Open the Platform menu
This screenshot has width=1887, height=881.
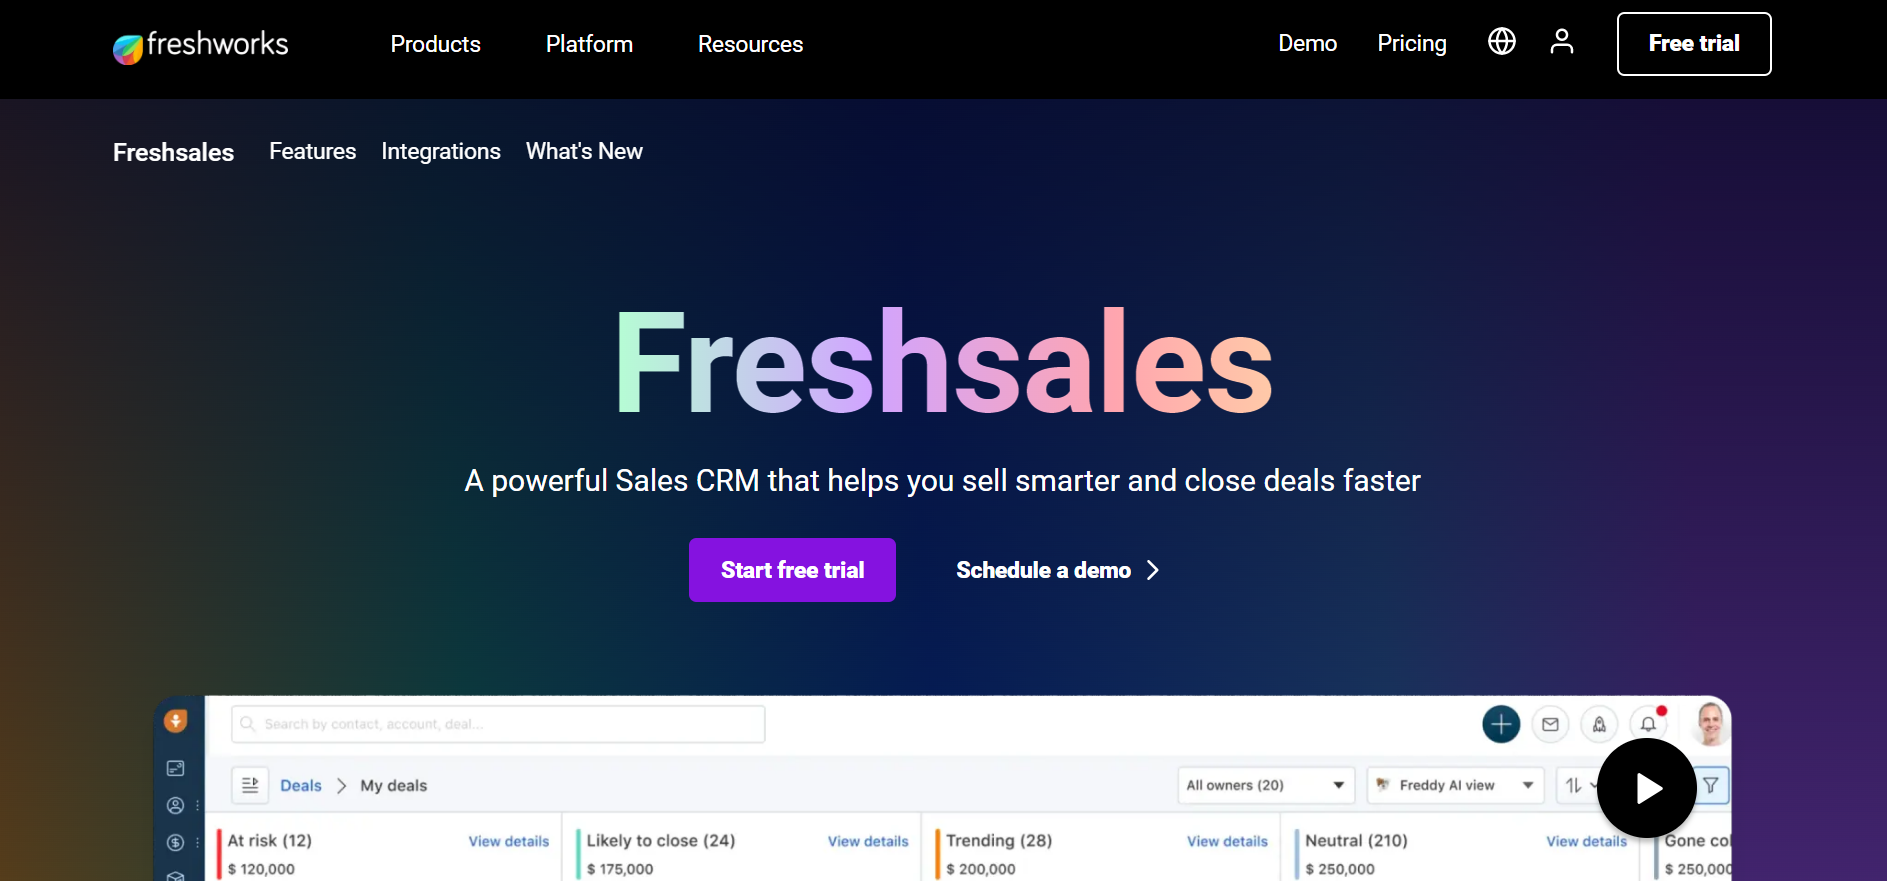coord(589,44)
